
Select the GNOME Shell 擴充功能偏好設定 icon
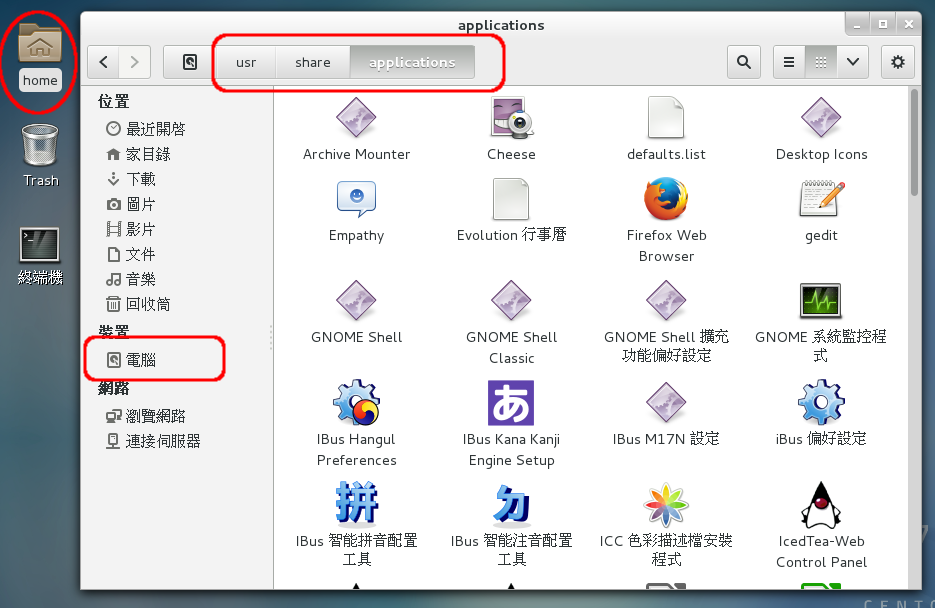point(666,301)
